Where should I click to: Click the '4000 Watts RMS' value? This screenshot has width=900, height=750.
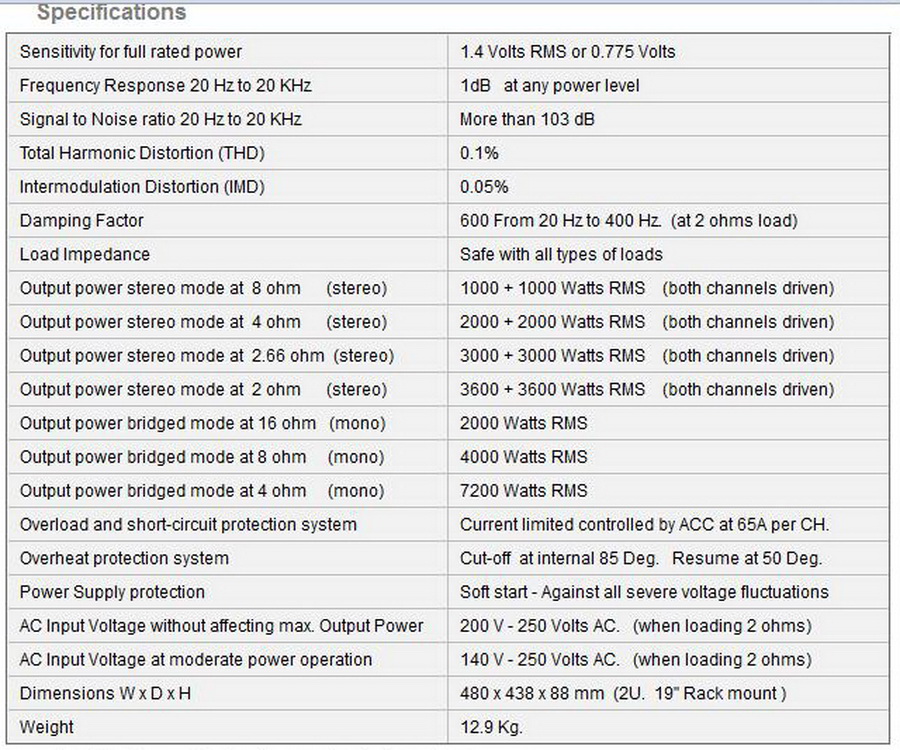pyautogui.click(x=524, y=457)
